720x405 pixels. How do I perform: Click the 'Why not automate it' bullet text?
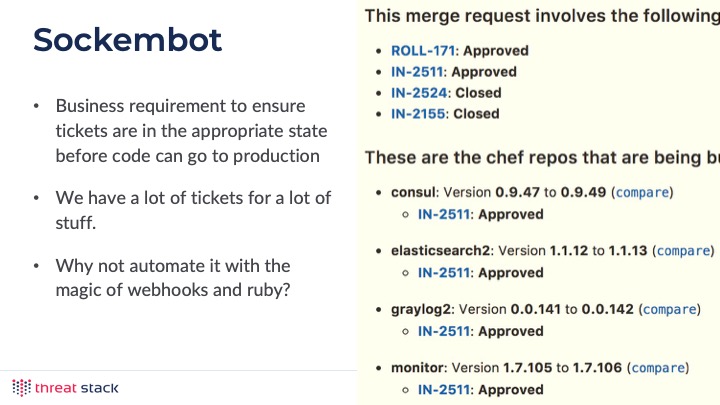(173, 278)
